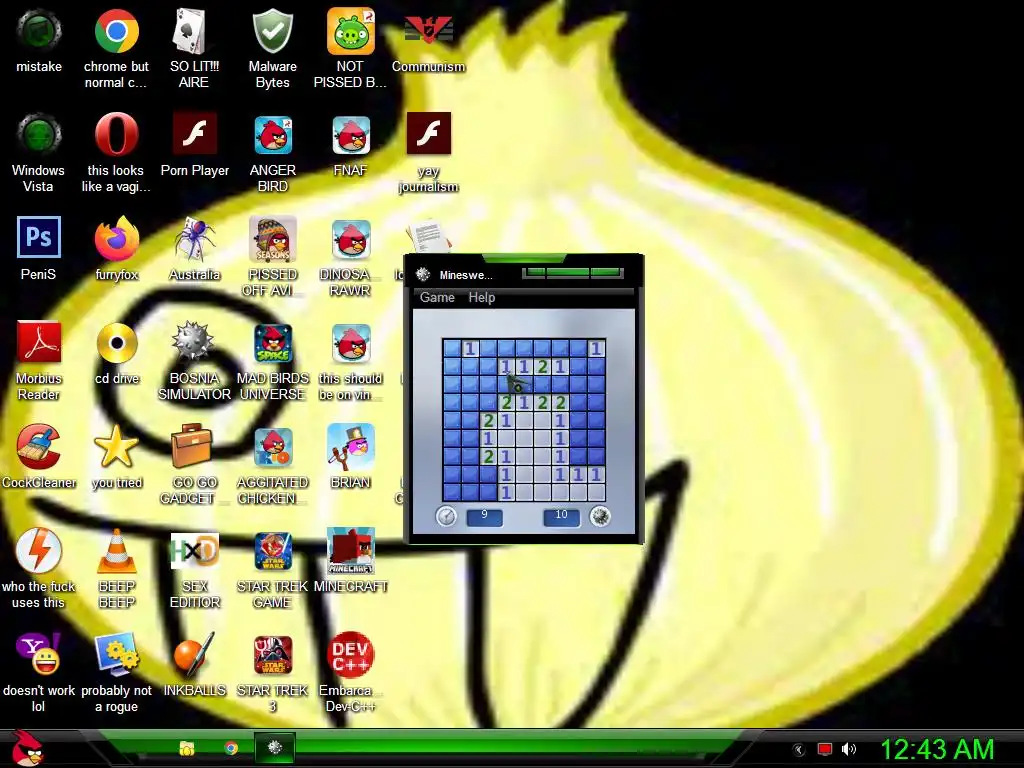
Task: Open Yahoo icon 'doesn't work lol'
Action: coord(39,654)
